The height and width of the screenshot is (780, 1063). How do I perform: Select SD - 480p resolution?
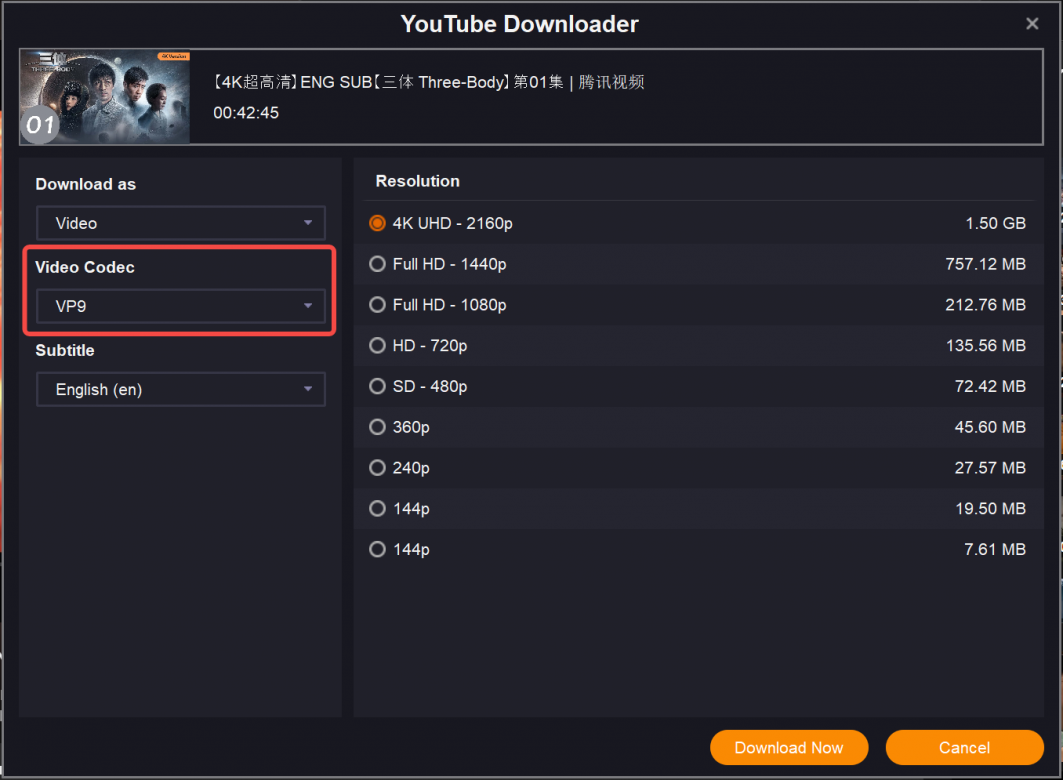pyautogui.click(x=378, y=386)
